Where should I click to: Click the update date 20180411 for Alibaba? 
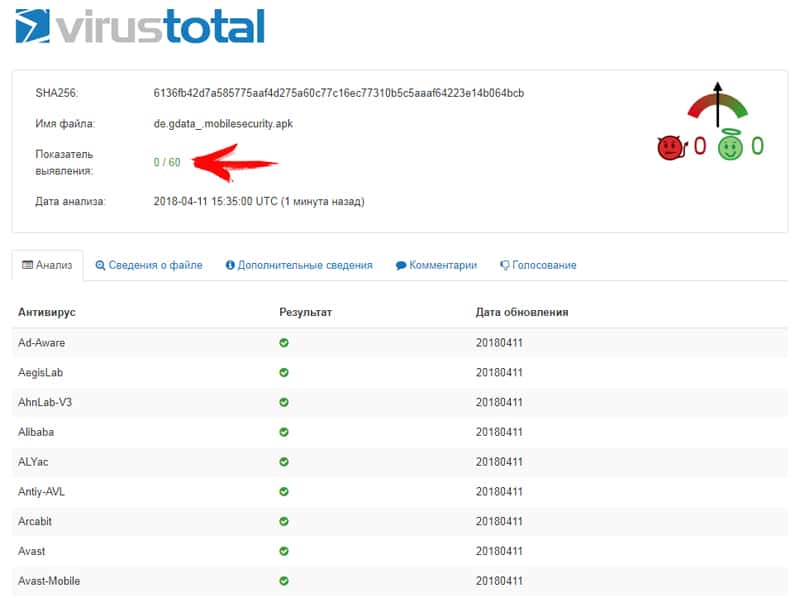pos(499,432)
